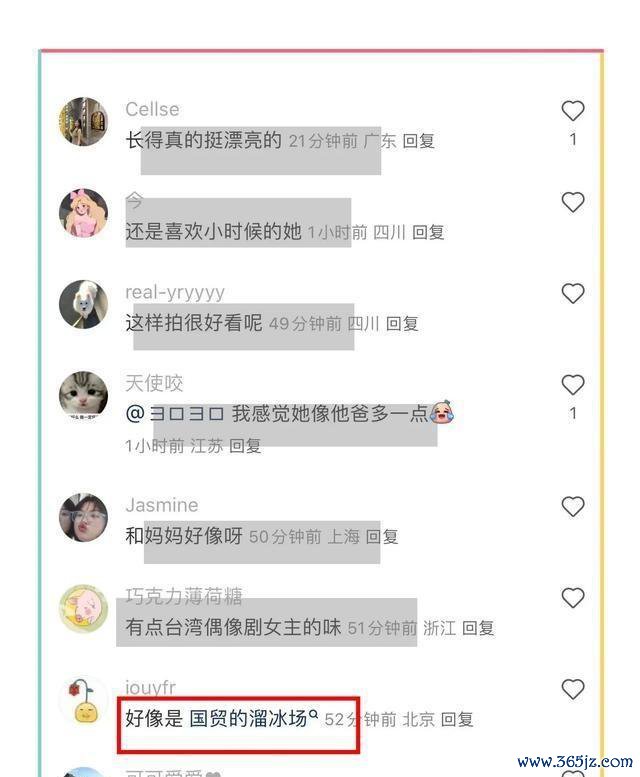Screen dimensions: 640x777
Task: Like 巧克力薄荷糖's comment with the heart
Action: click(573, 598)
